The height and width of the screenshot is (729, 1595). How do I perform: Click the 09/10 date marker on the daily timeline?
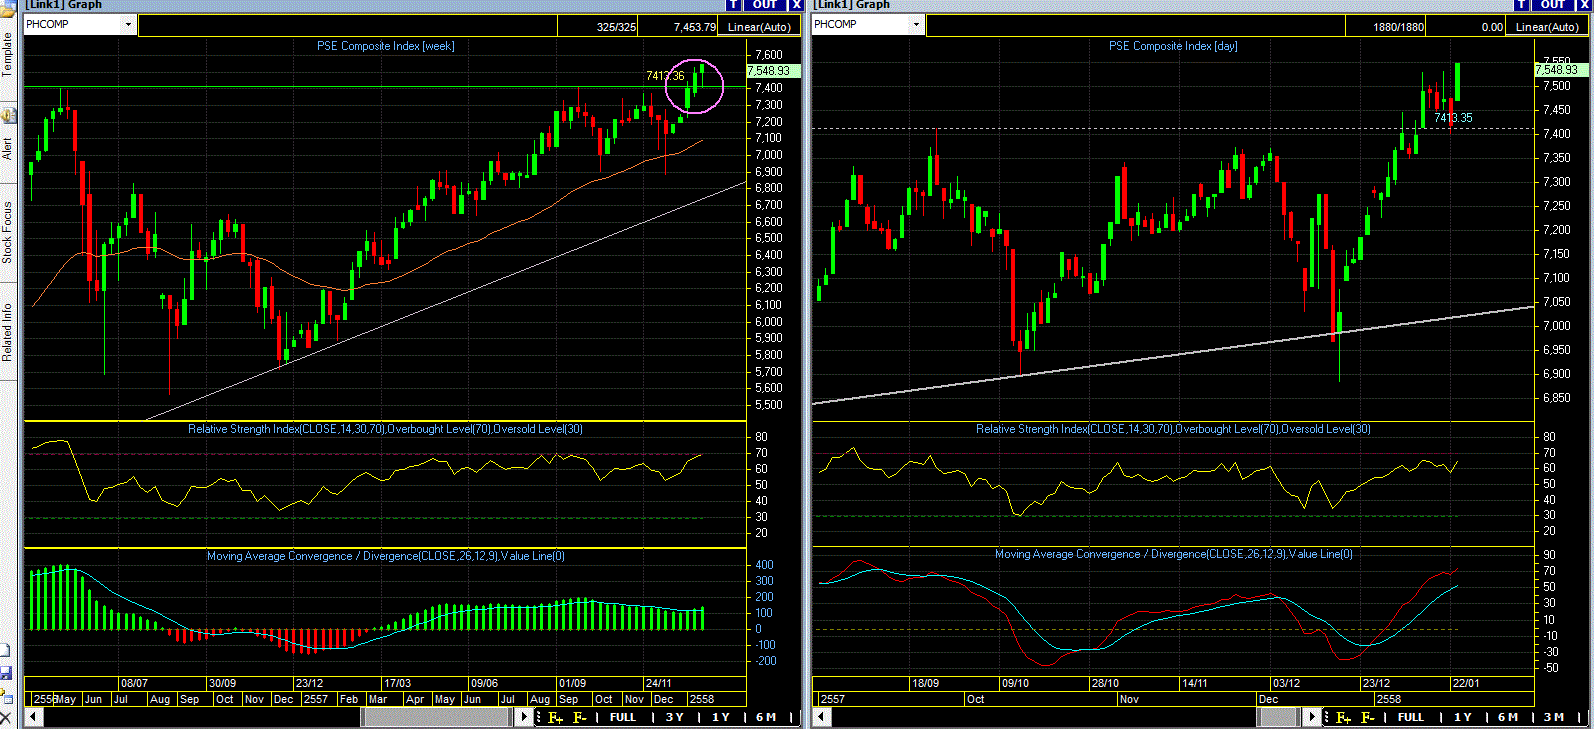1015,684
